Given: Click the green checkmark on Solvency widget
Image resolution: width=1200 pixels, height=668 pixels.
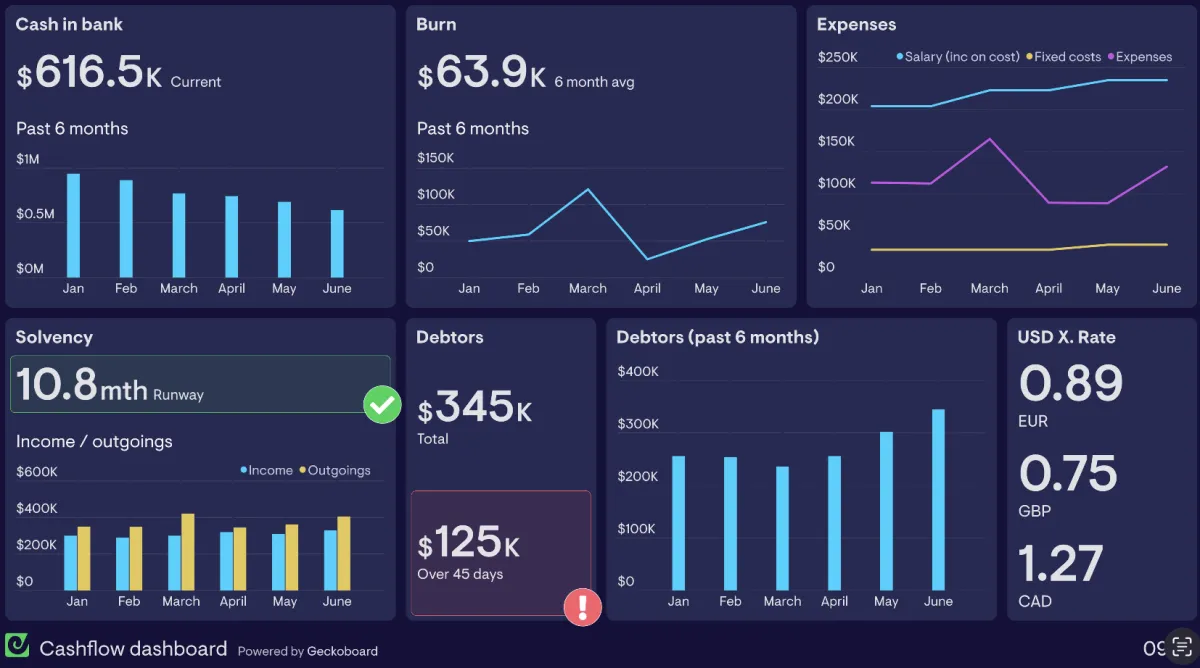Looking at the screenshot, I should pyautogui.click(x=381, y=404).
